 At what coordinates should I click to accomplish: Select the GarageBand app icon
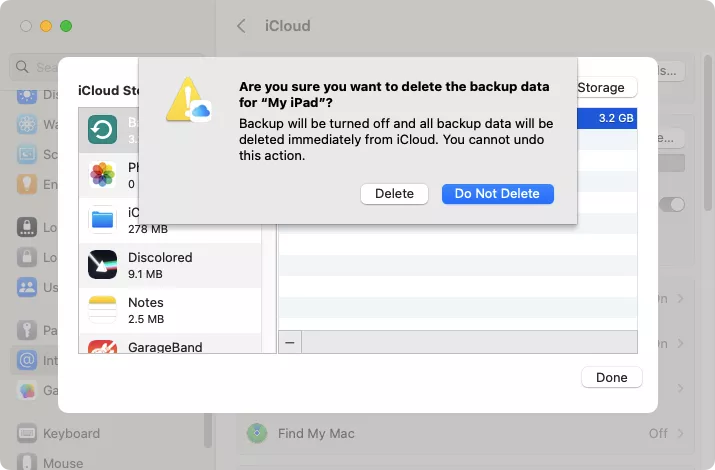click(x=103, y=347)
